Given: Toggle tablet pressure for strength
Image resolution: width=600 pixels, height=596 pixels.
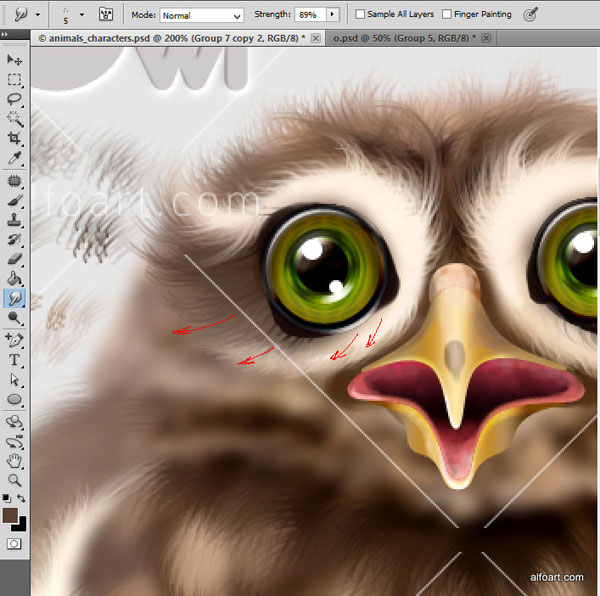Looking at the screenshot, I should point(530,15).
